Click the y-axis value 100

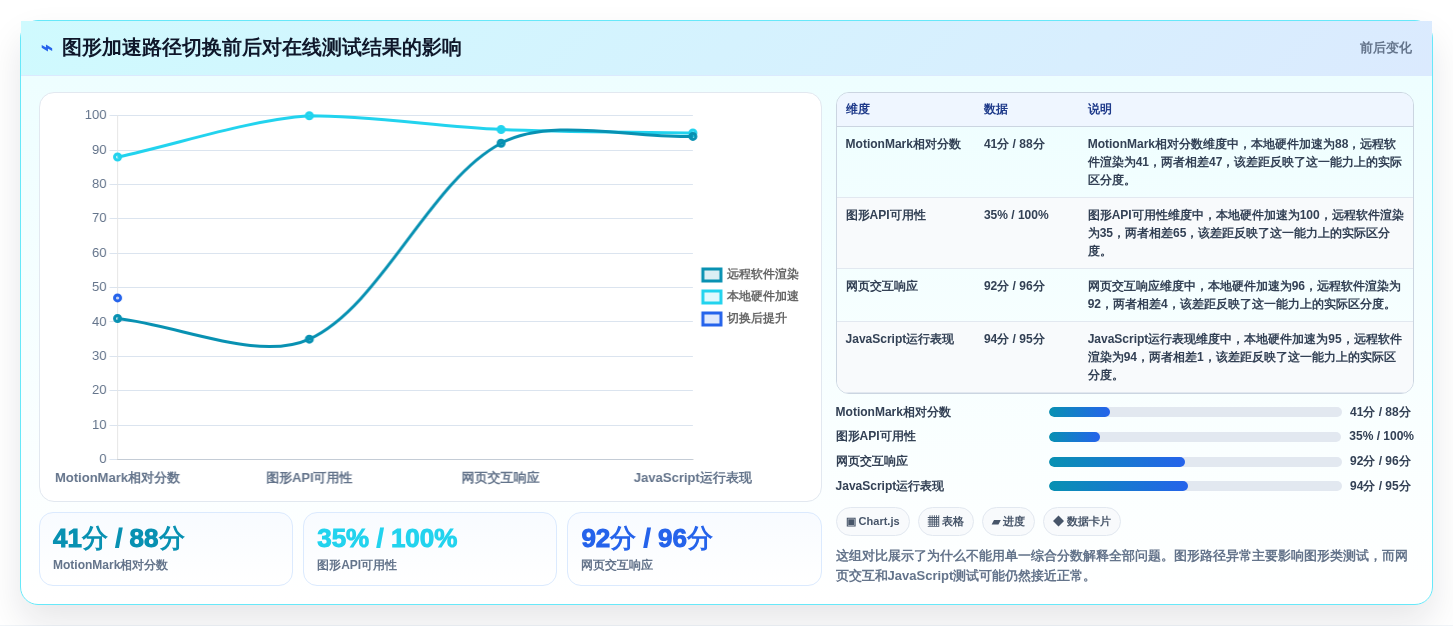[95, 115]
